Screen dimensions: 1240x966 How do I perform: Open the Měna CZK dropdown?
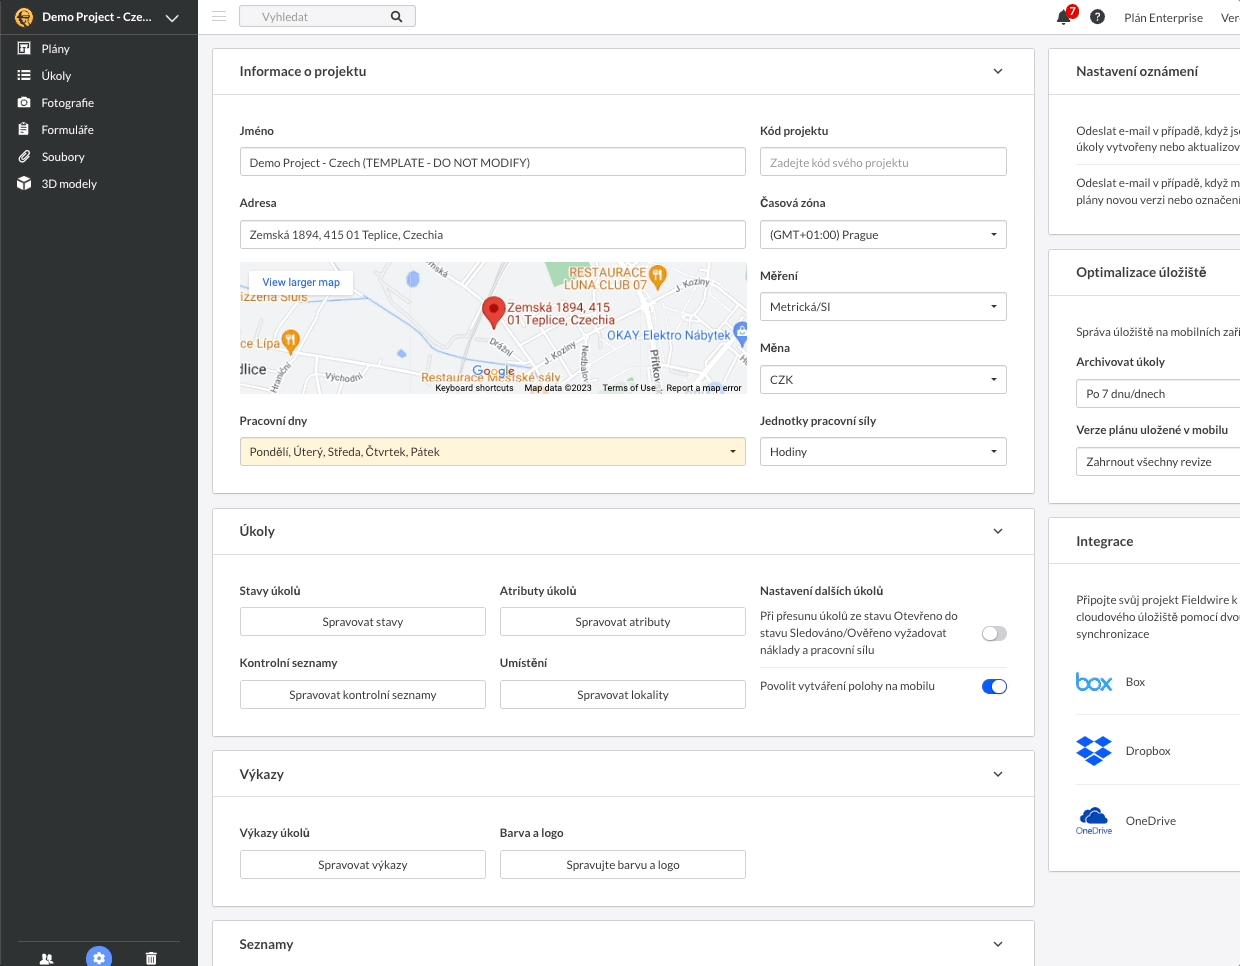[883, 380]
